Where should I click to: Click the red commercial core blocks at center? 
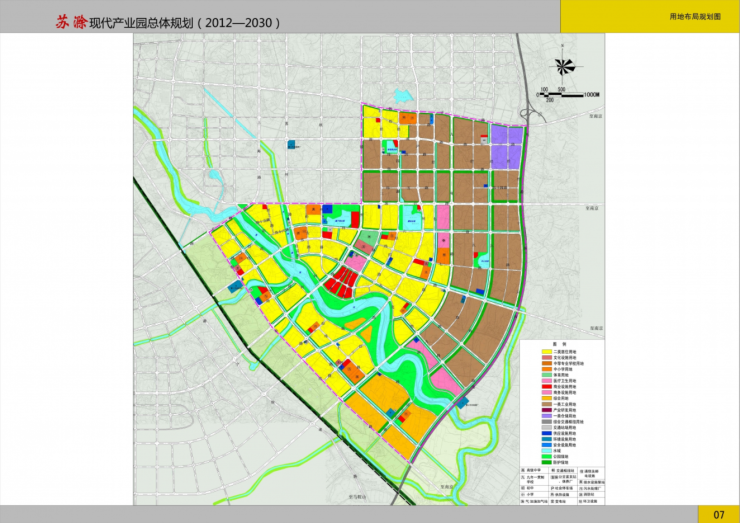coord(341,282)
